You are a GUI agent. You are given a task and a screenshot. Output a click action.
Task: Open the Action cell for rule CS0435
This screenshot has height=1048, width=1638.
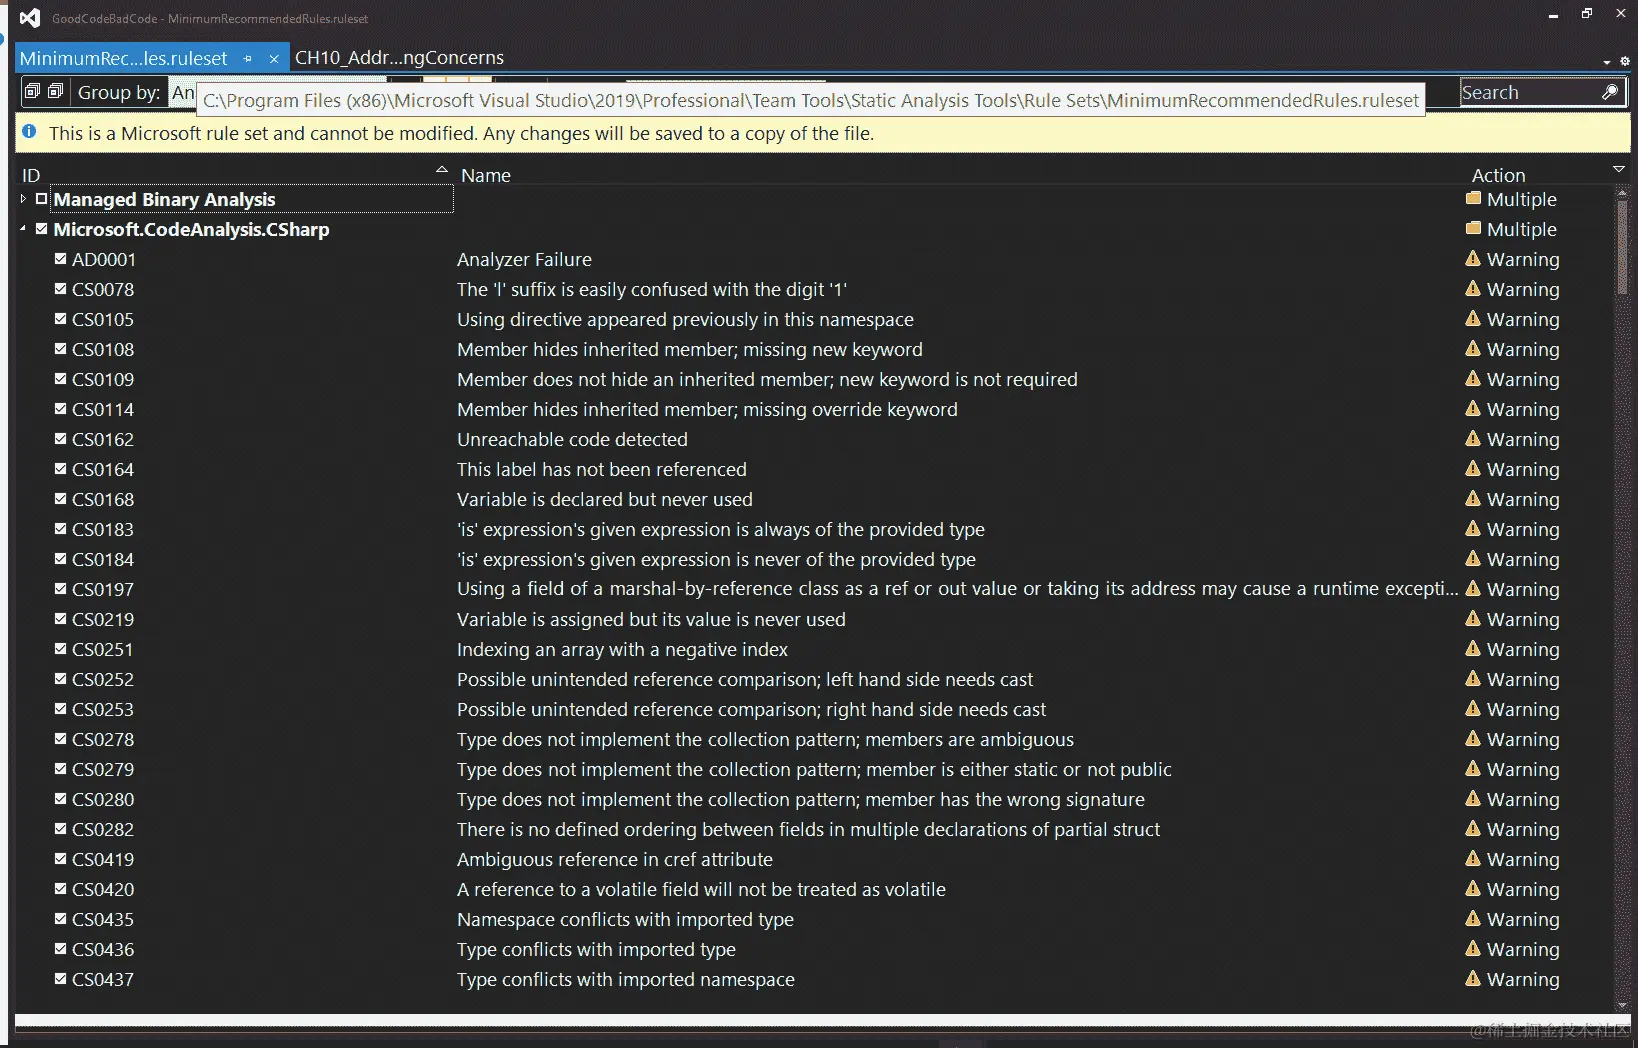click(1513, 919)
